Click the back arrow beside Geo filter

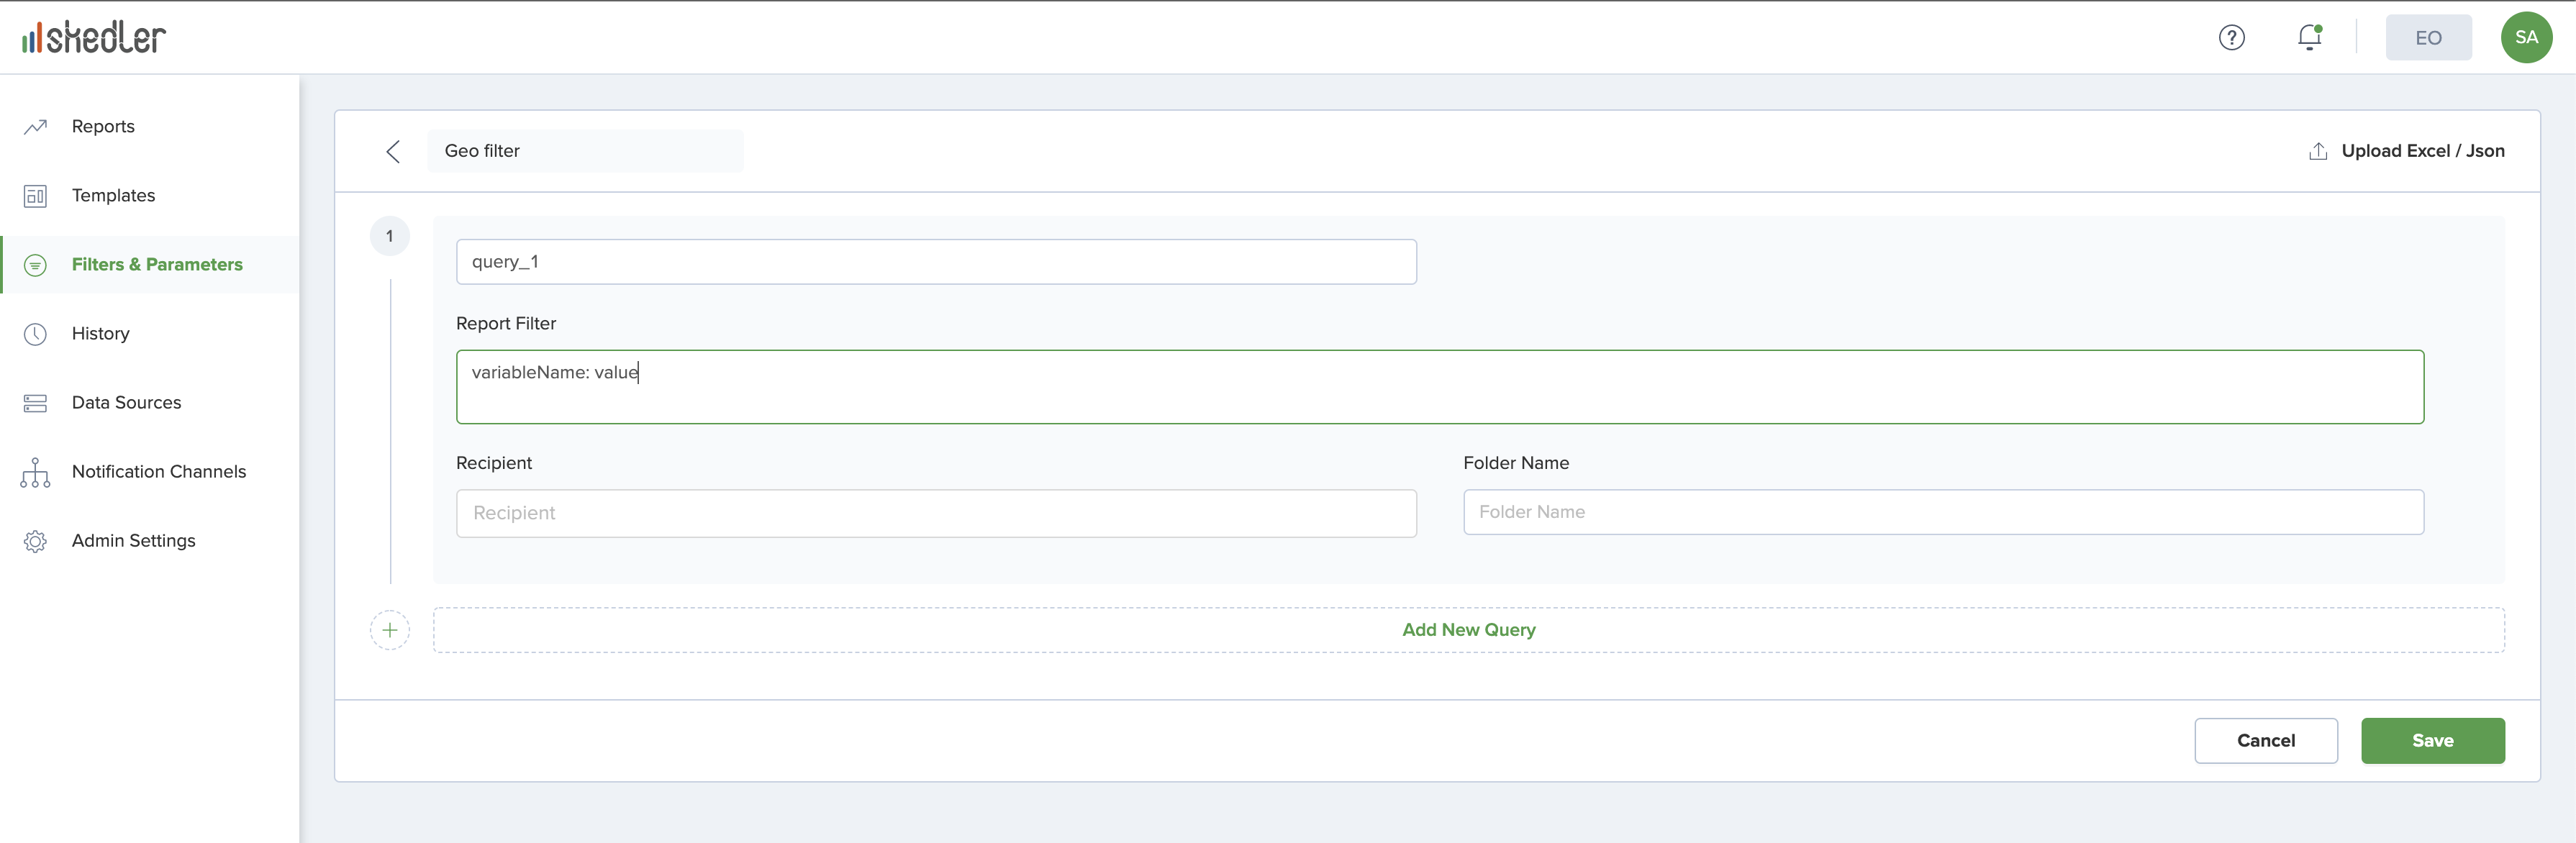pyautogui.click(x=393, y=151)
